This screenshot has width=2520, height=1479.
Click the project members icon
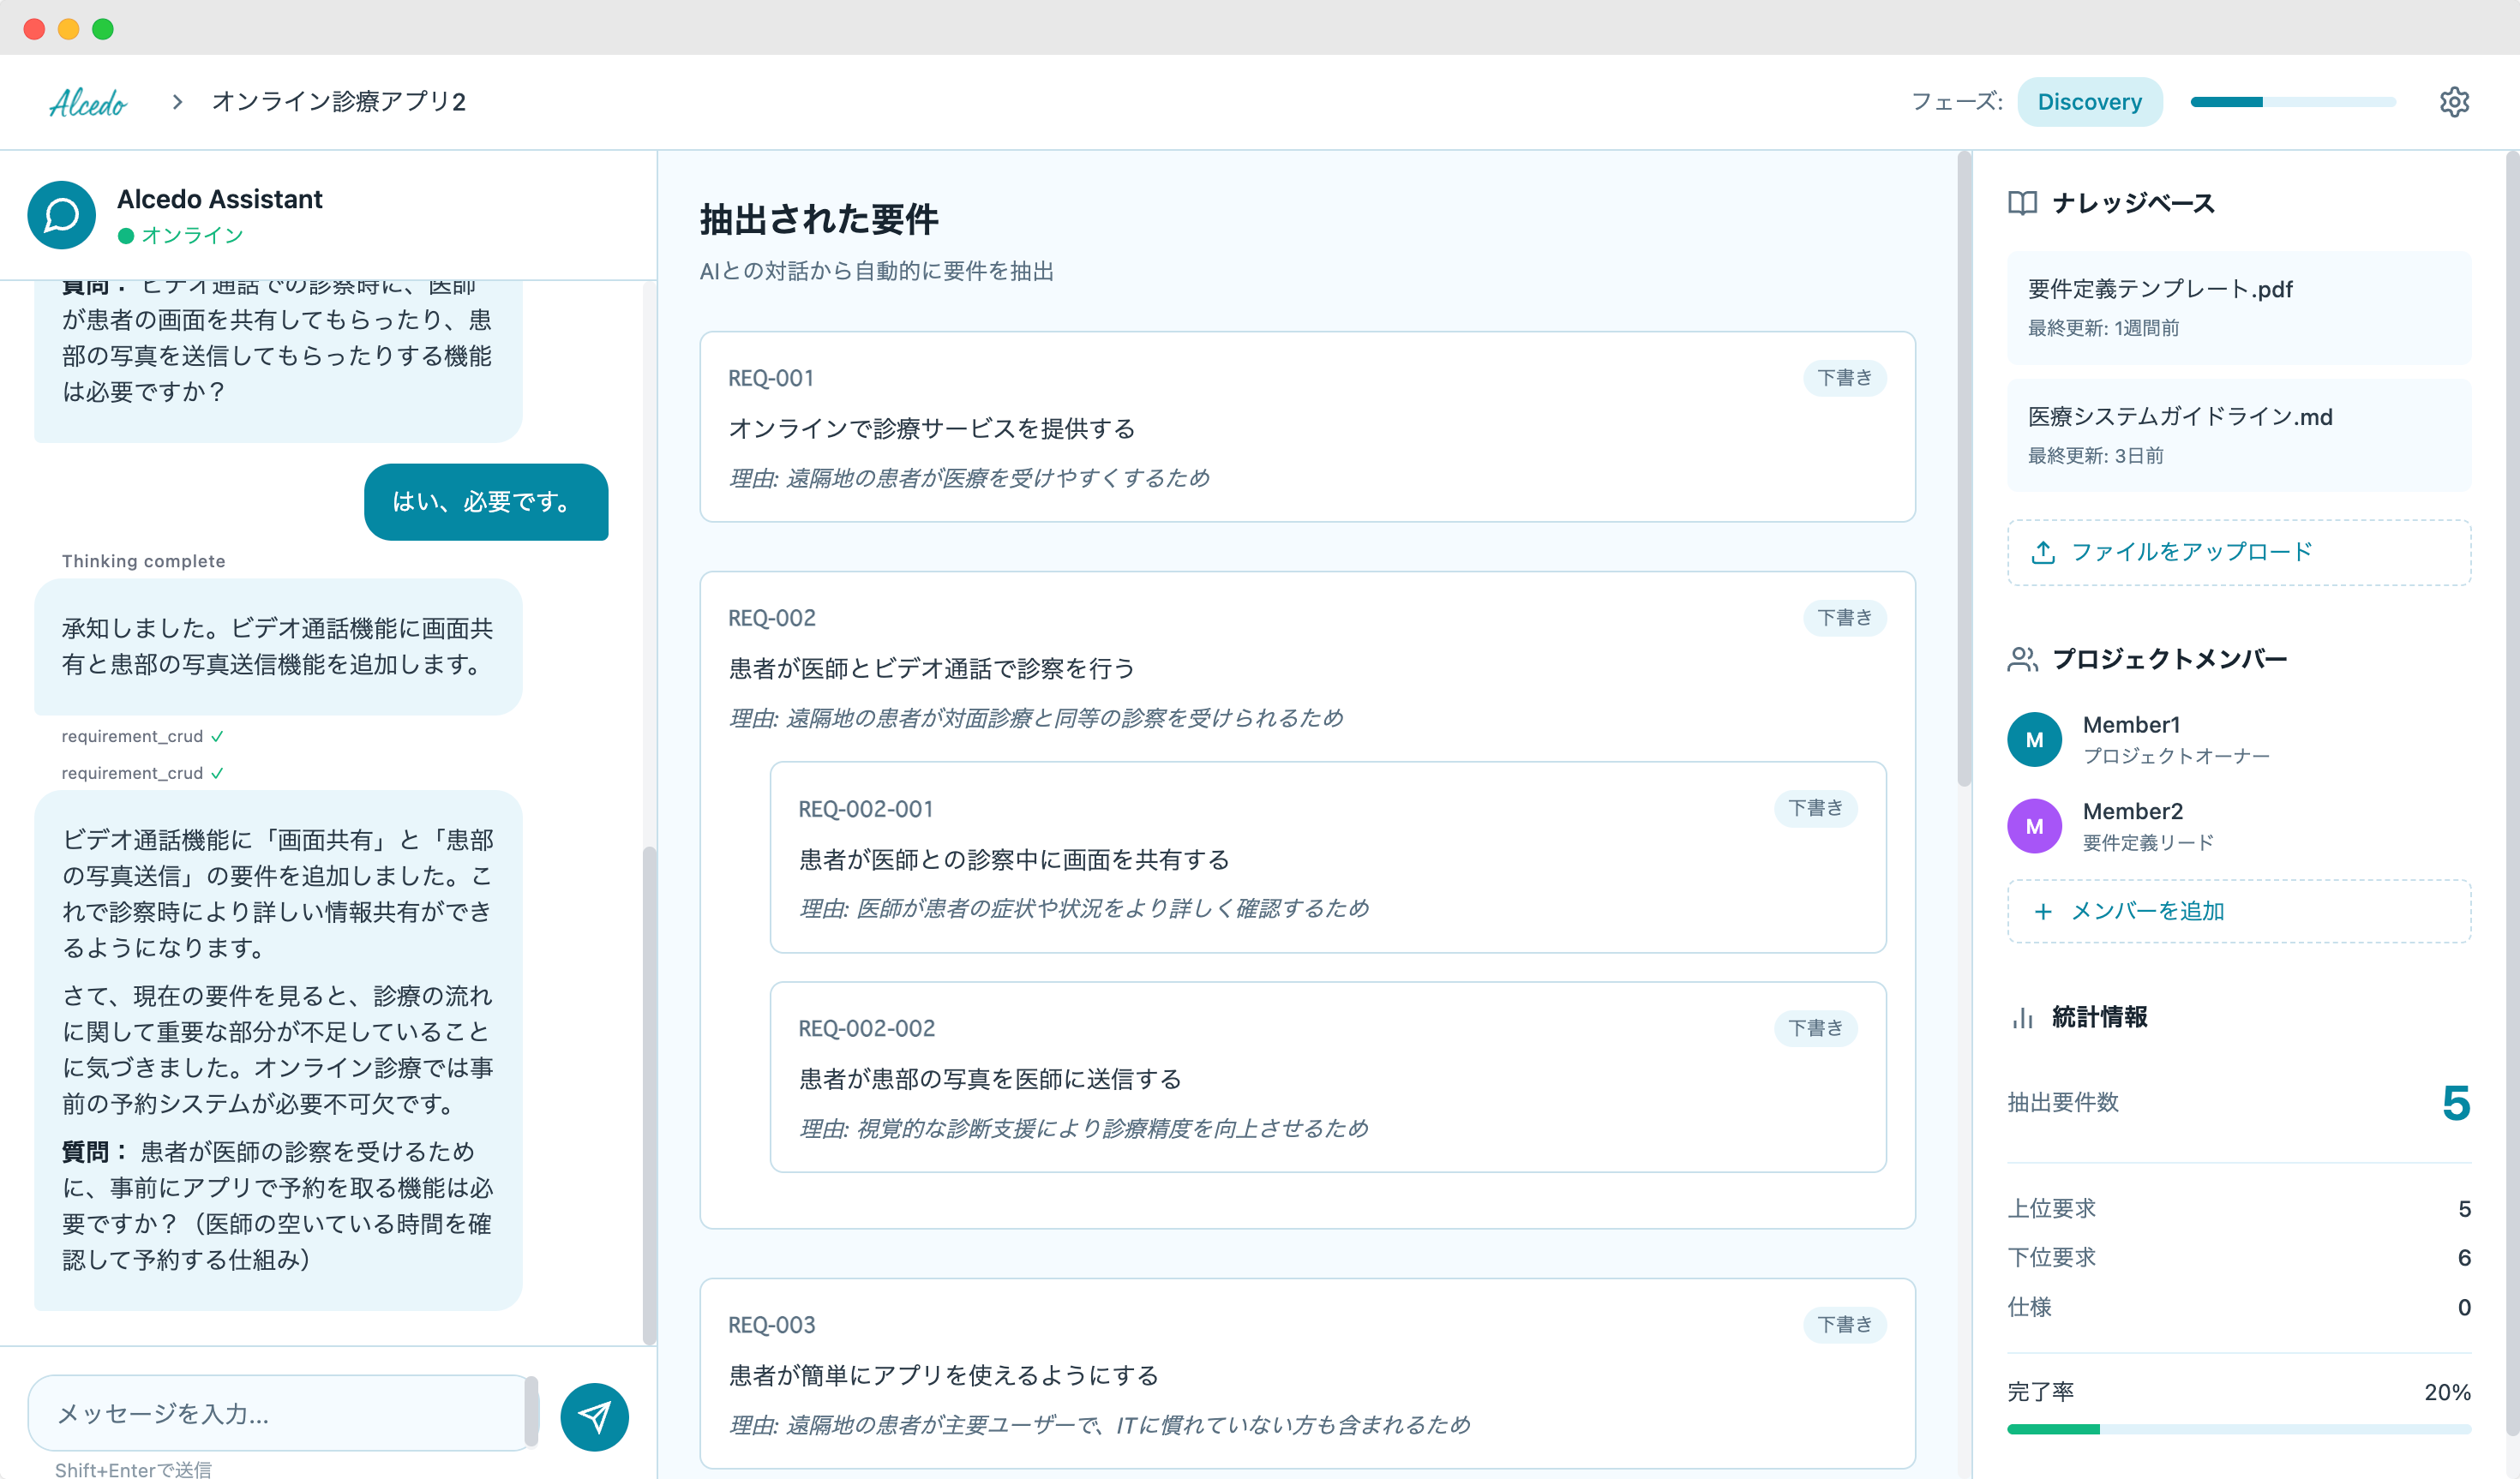[x=2023, y=658]
